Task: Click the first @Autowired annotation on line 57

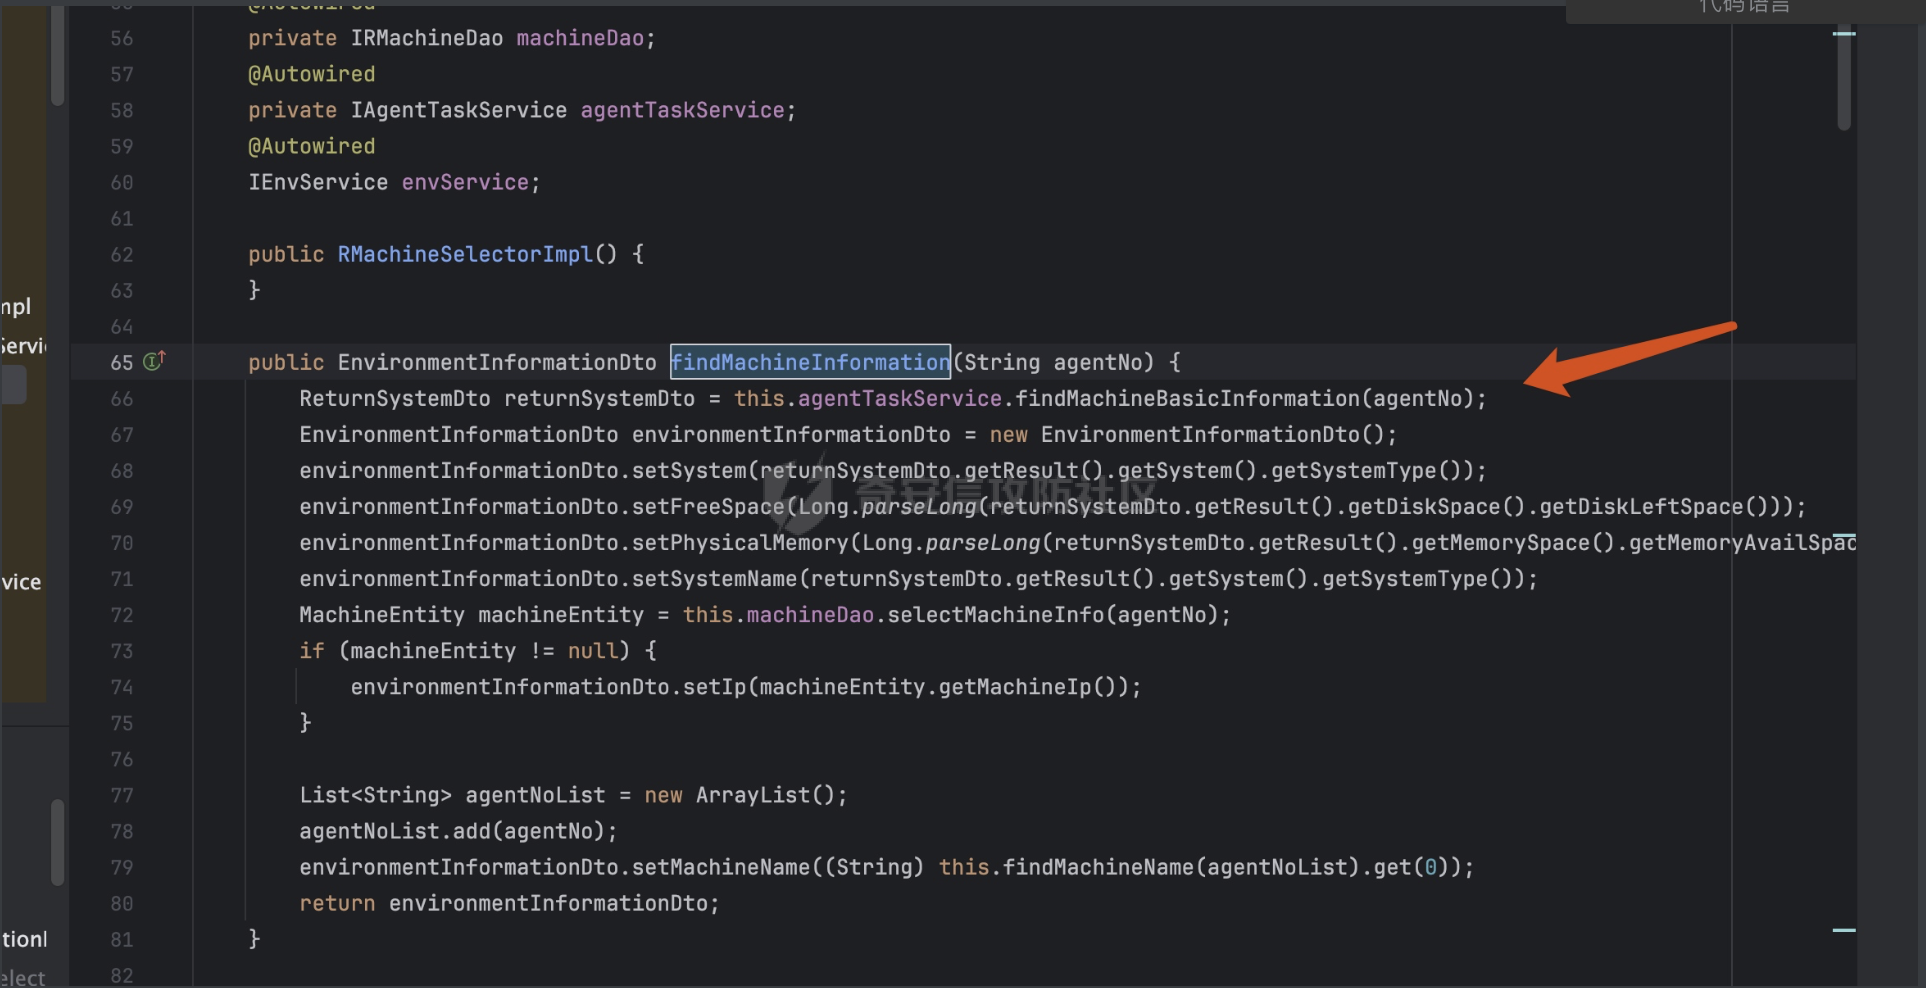Action: click(x=311, y=74)
